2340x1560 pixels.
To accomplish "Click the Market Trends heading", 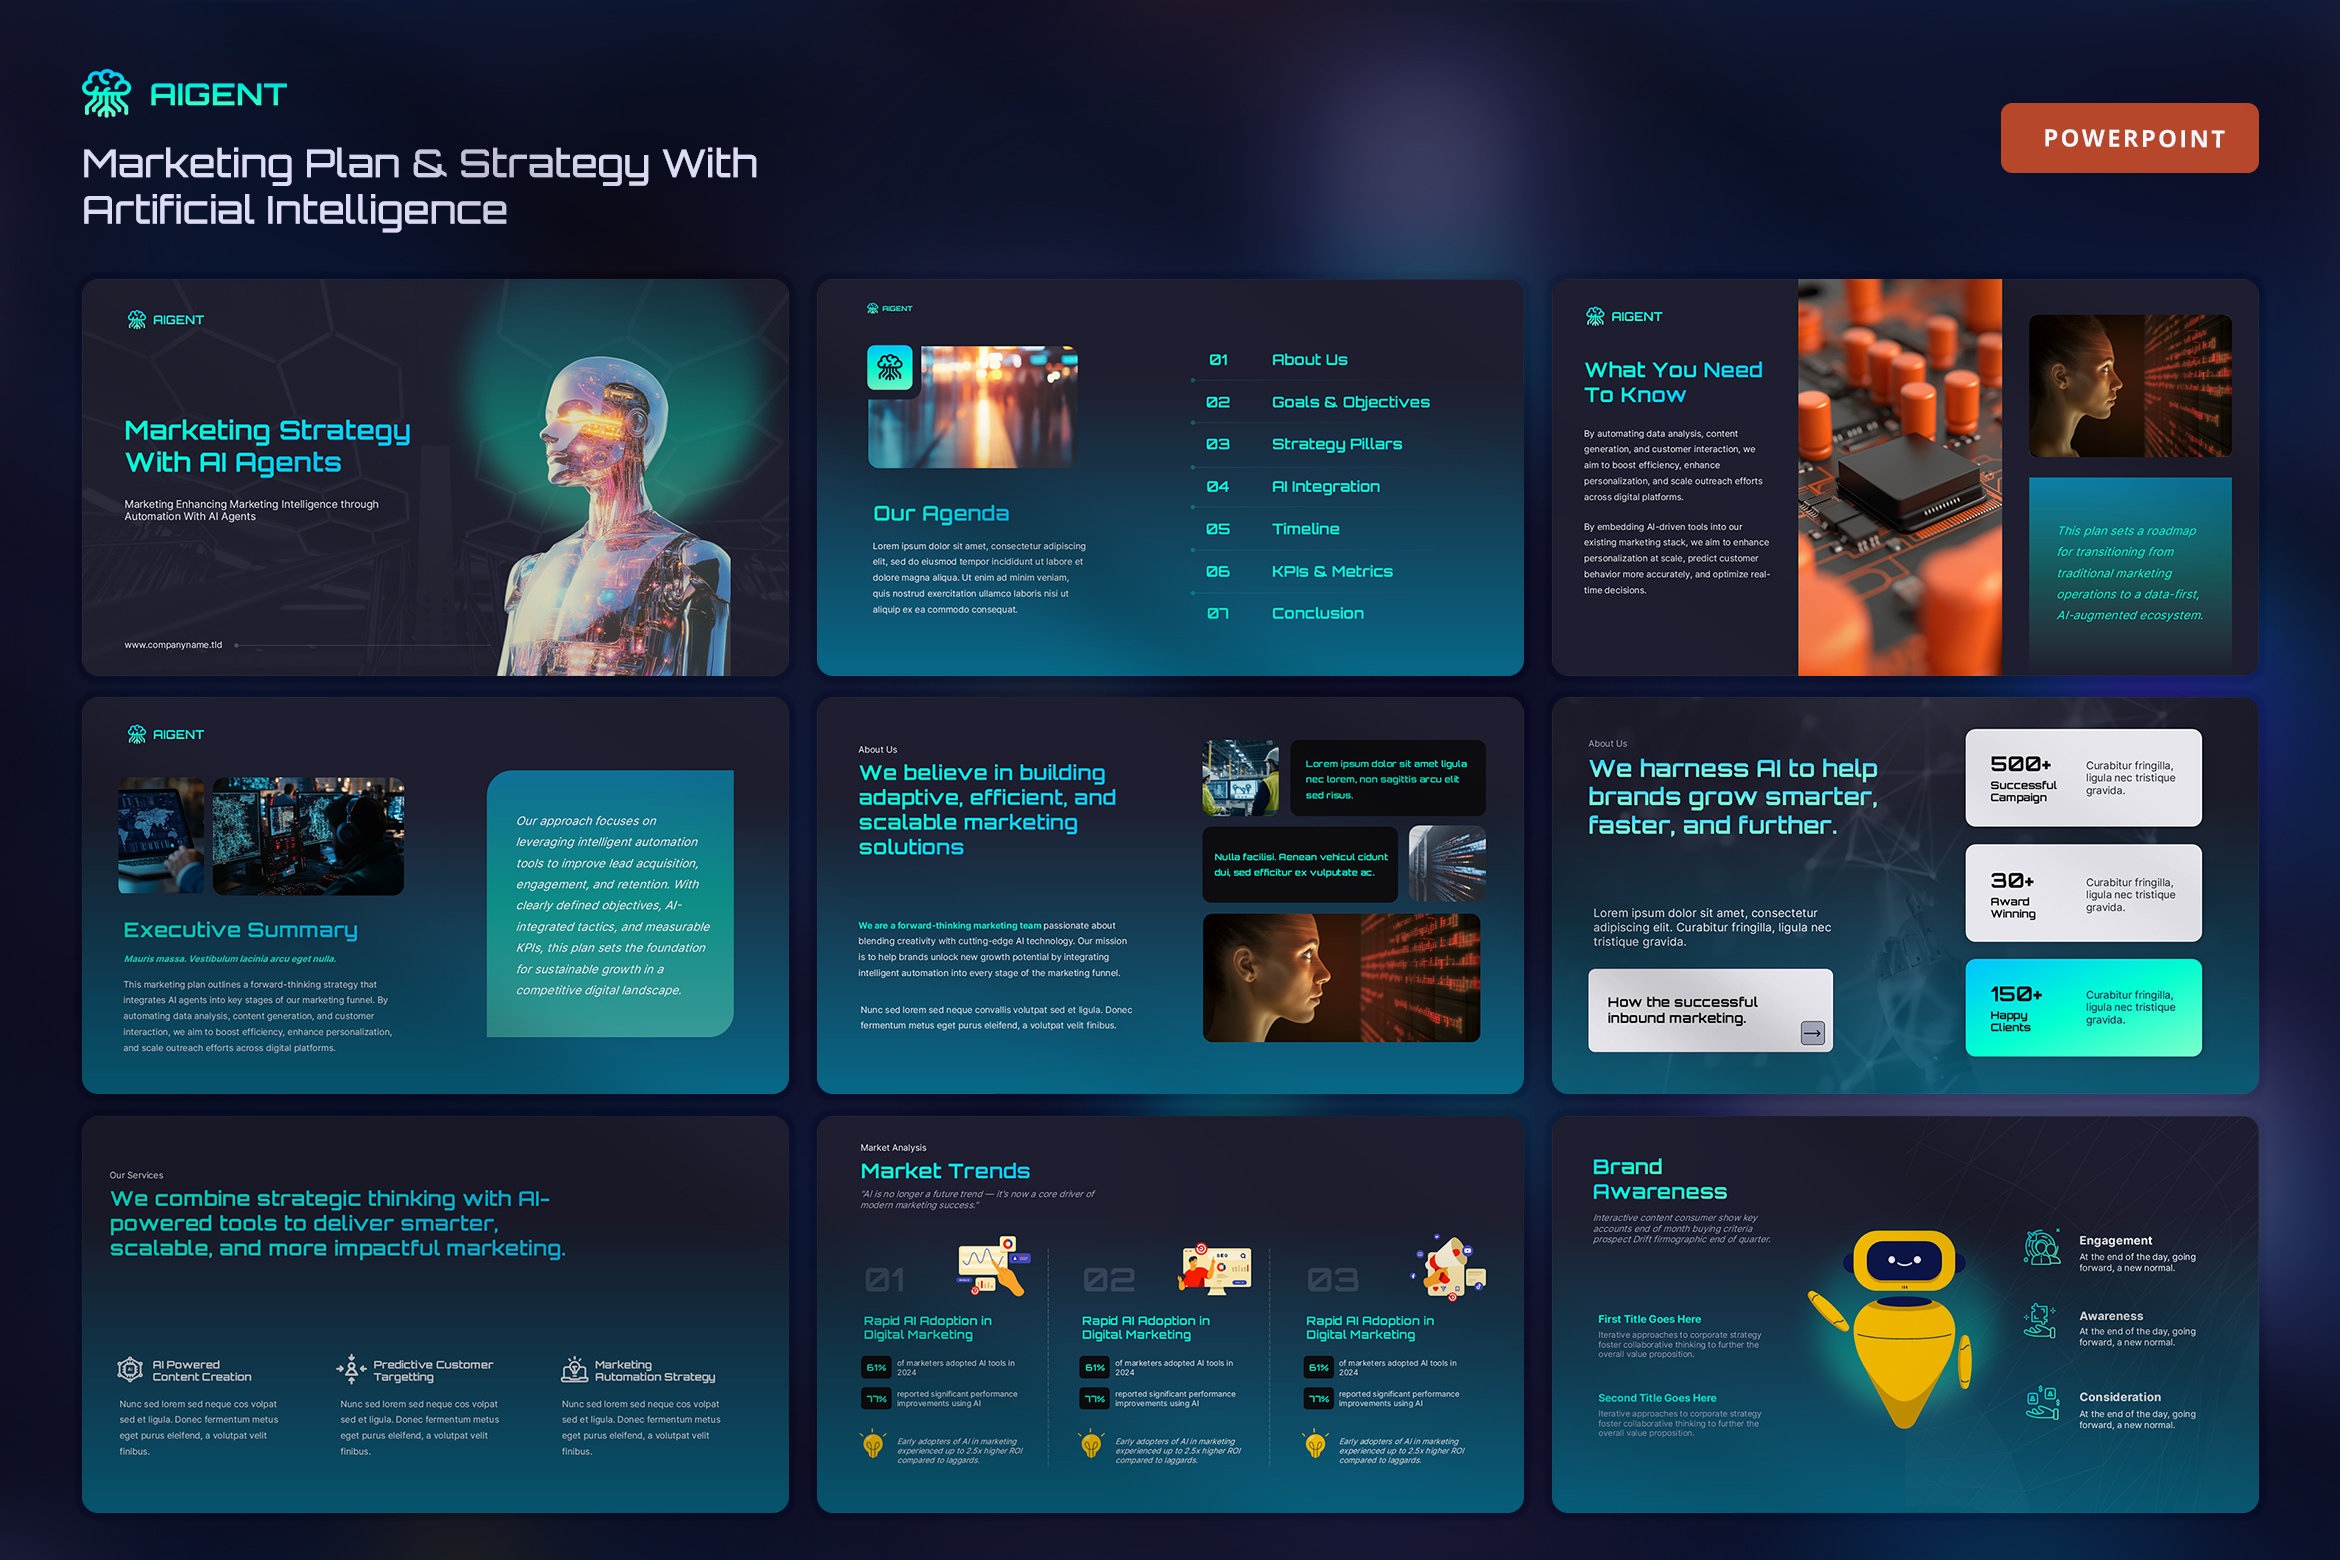I will pyautogui.click(x=945, y=1171).
